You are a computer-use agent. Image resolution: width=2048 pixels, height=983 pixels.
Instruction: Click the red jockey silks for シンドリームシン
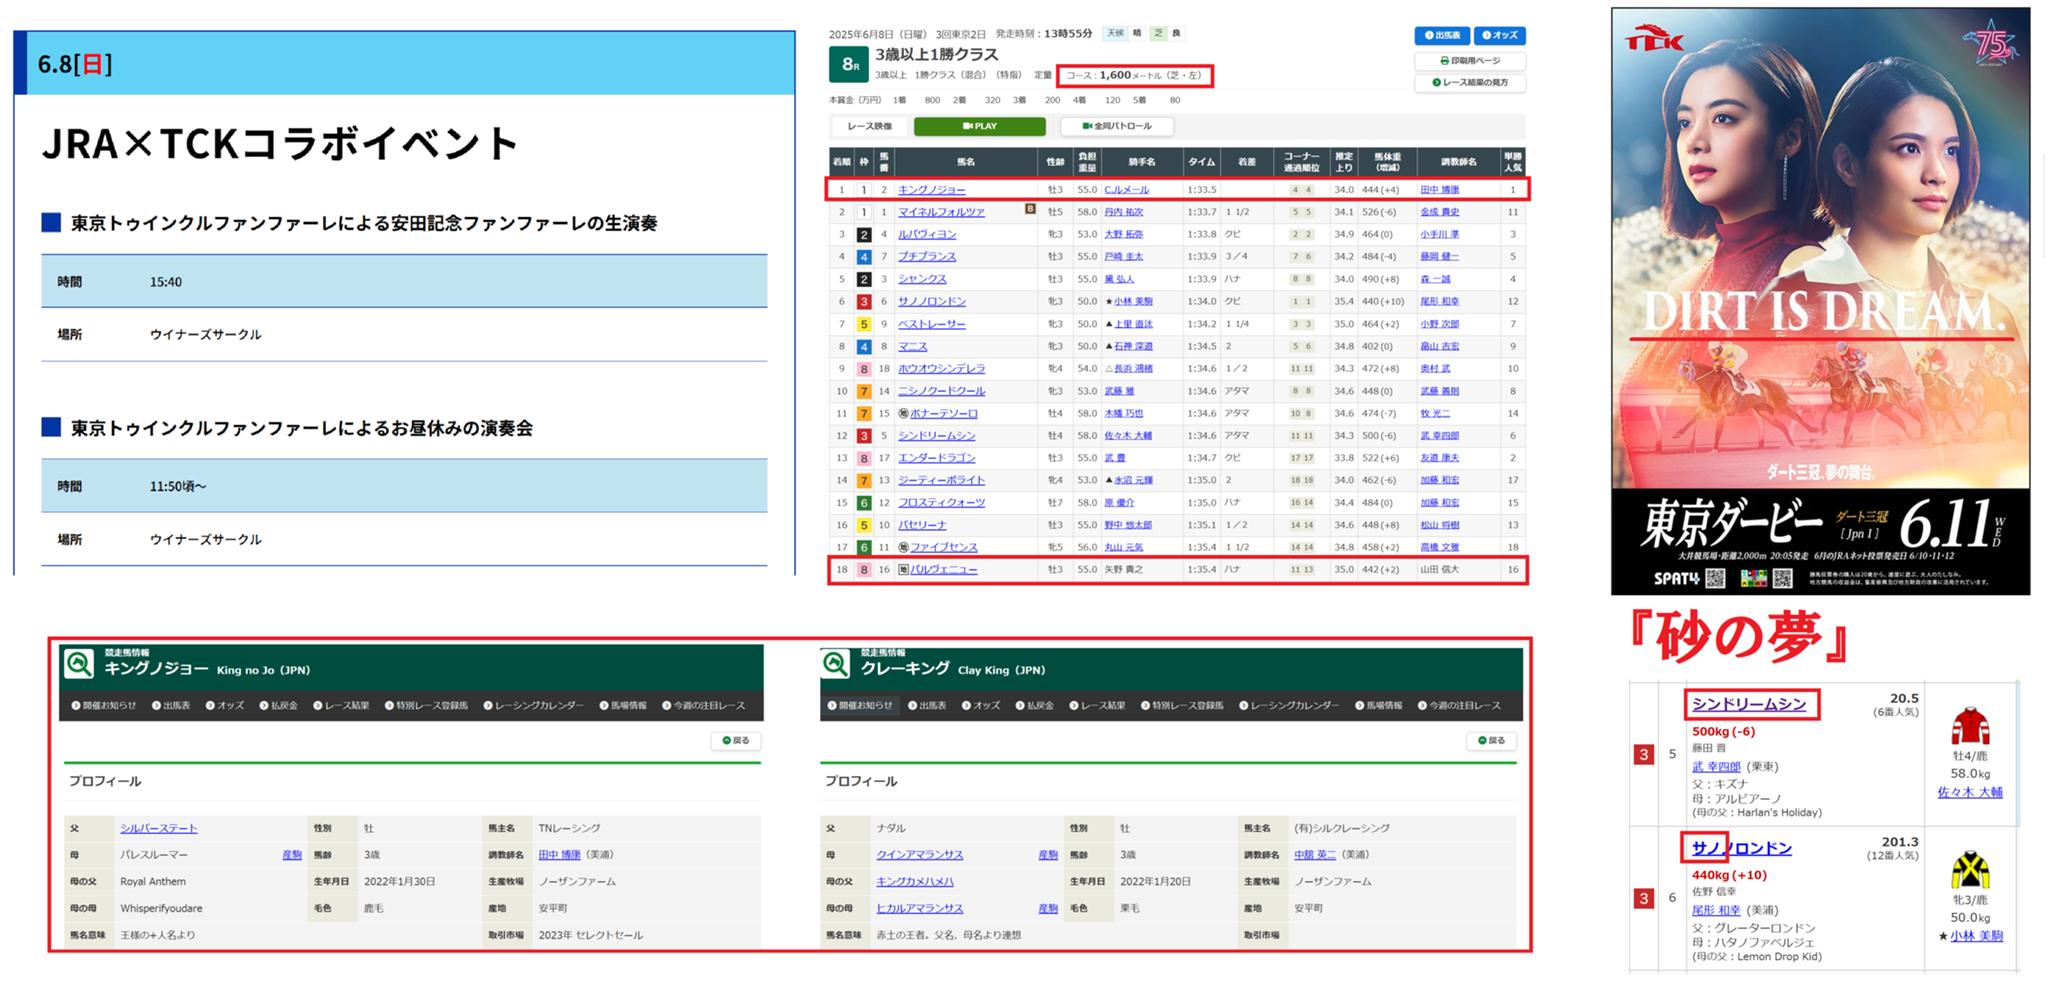[1969, 727]
